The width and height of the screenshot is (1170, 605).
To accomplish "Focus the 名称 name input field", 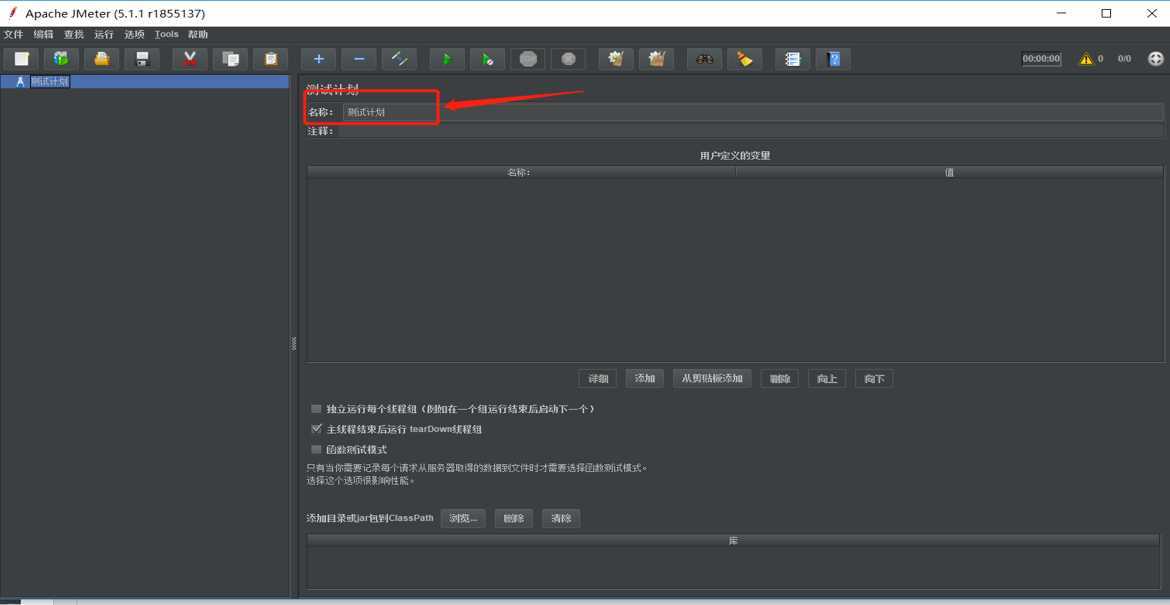I will point(751,112).
